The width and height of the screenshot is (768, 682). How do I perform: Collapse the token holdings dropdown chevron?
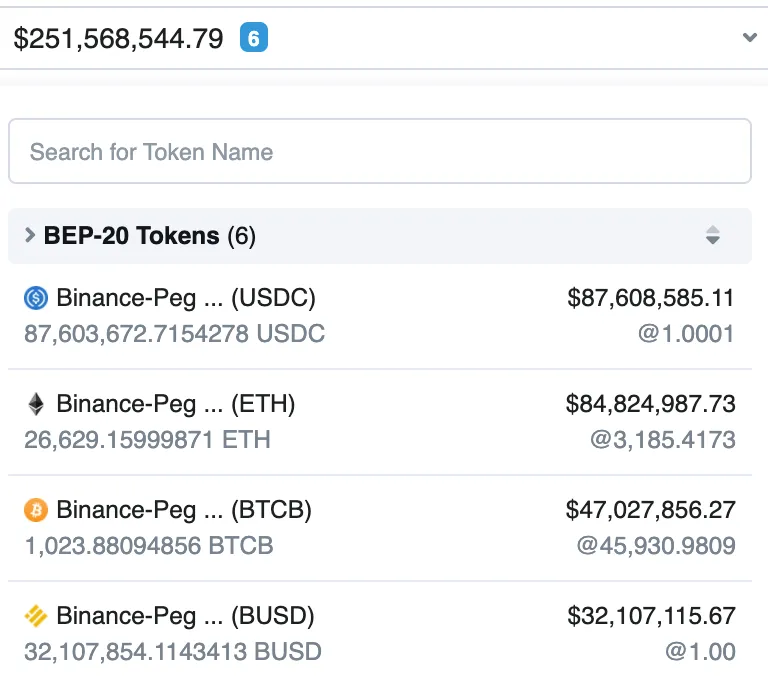tap(749, 37)
